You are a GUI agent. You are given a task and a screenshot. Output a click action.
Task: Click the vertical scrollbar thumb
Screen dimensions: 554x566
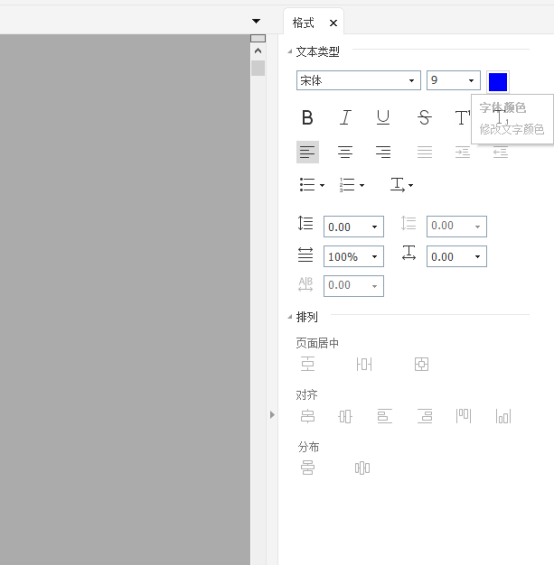coord(258,68)
